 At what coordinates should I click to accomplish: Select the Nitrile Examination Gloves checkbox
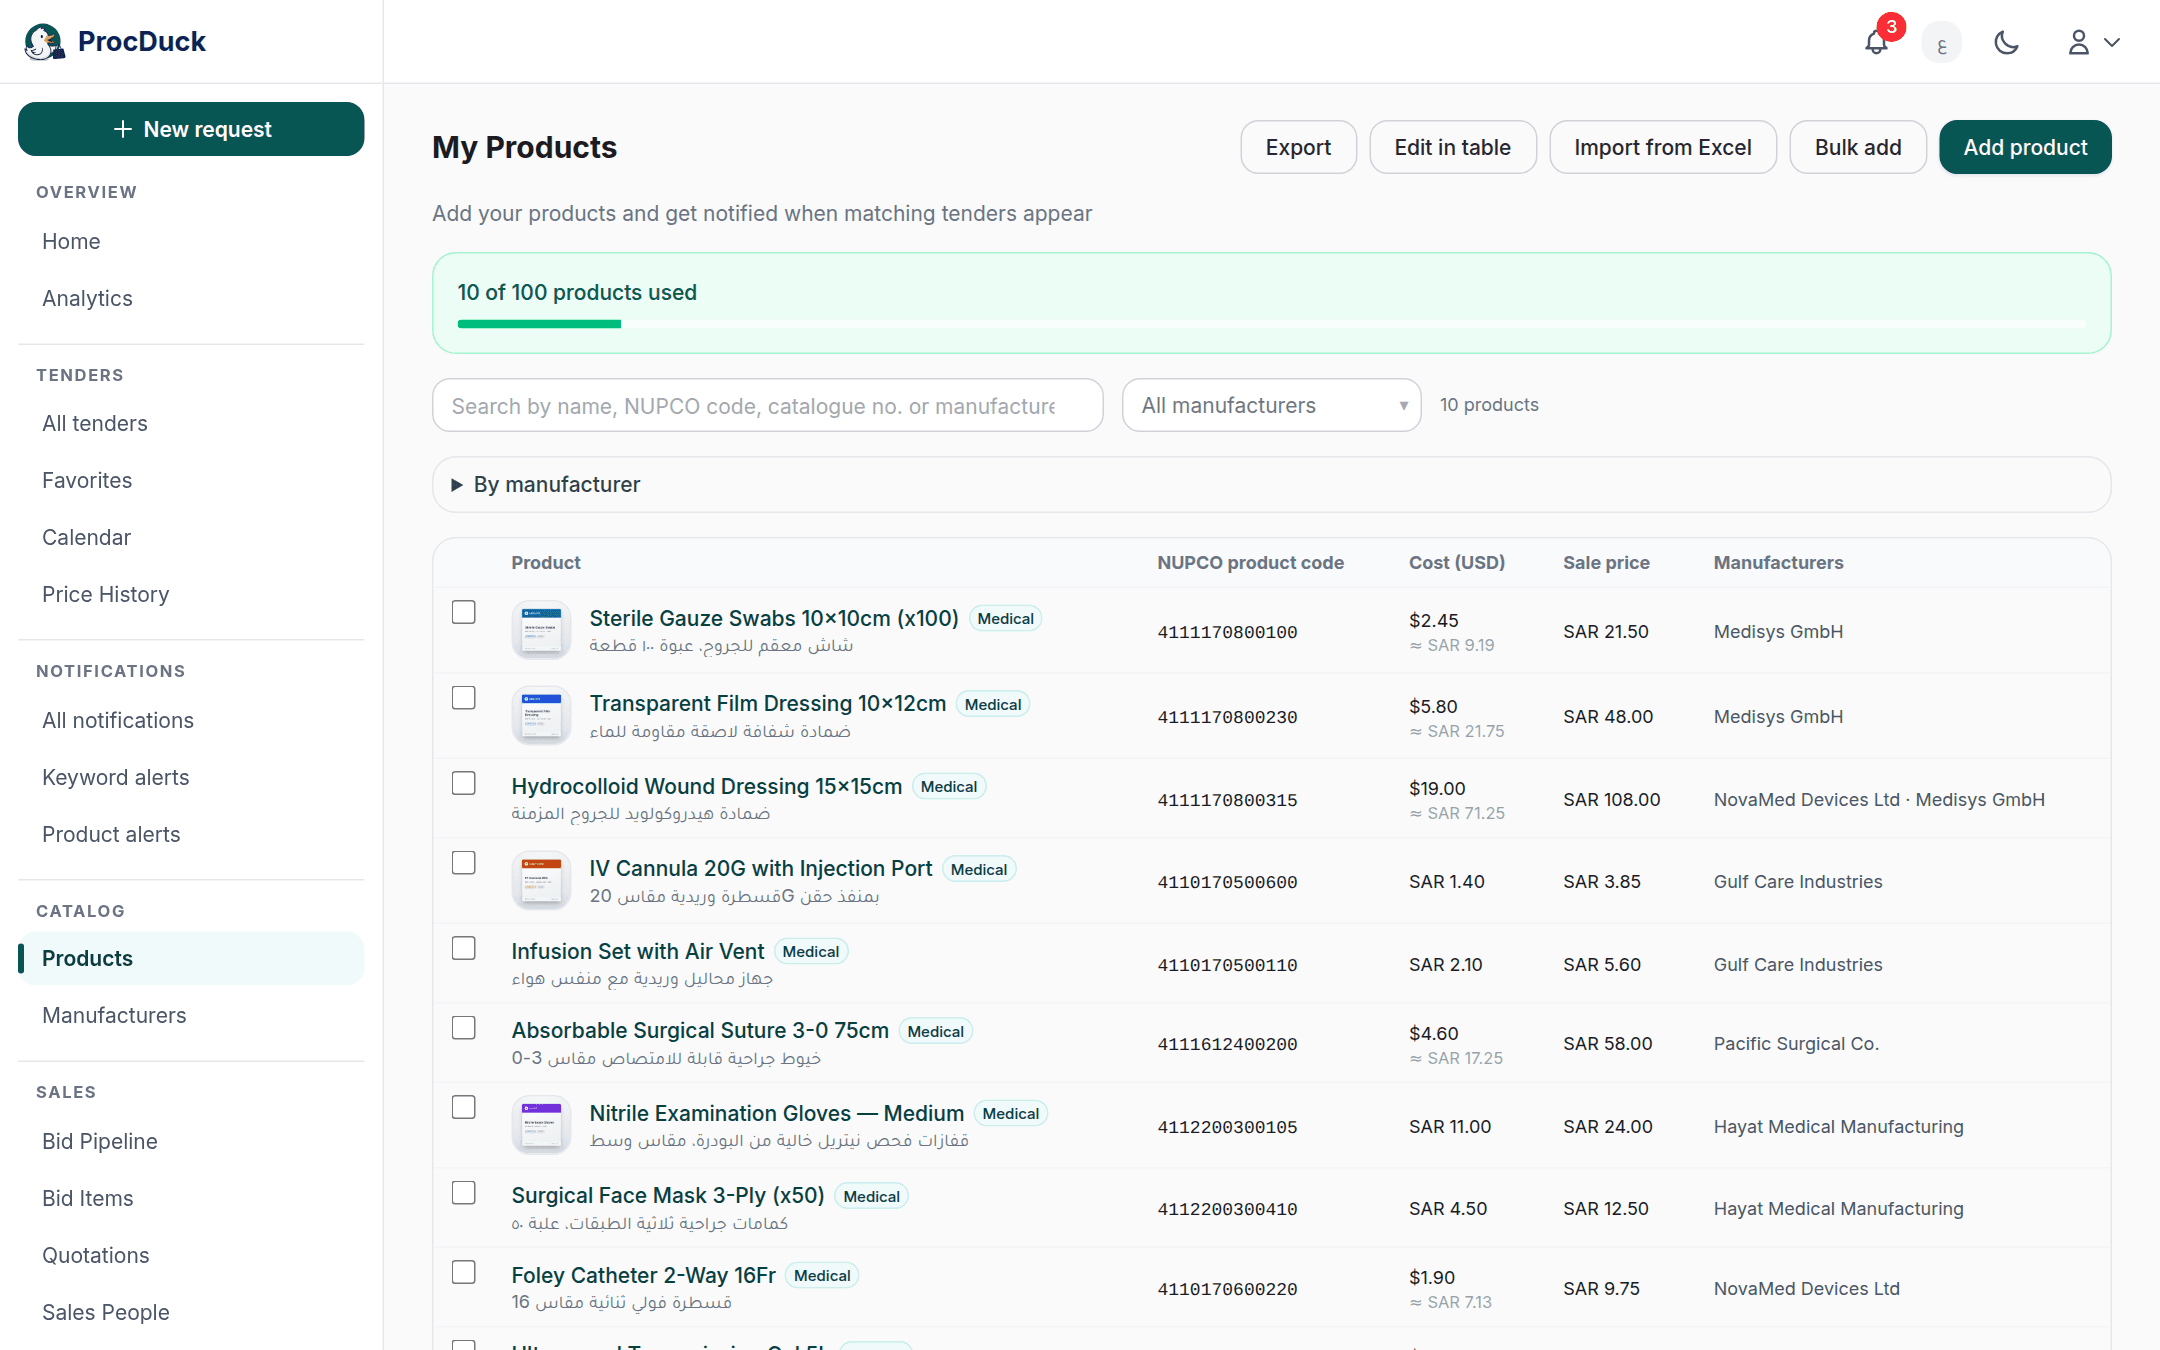463,1107
